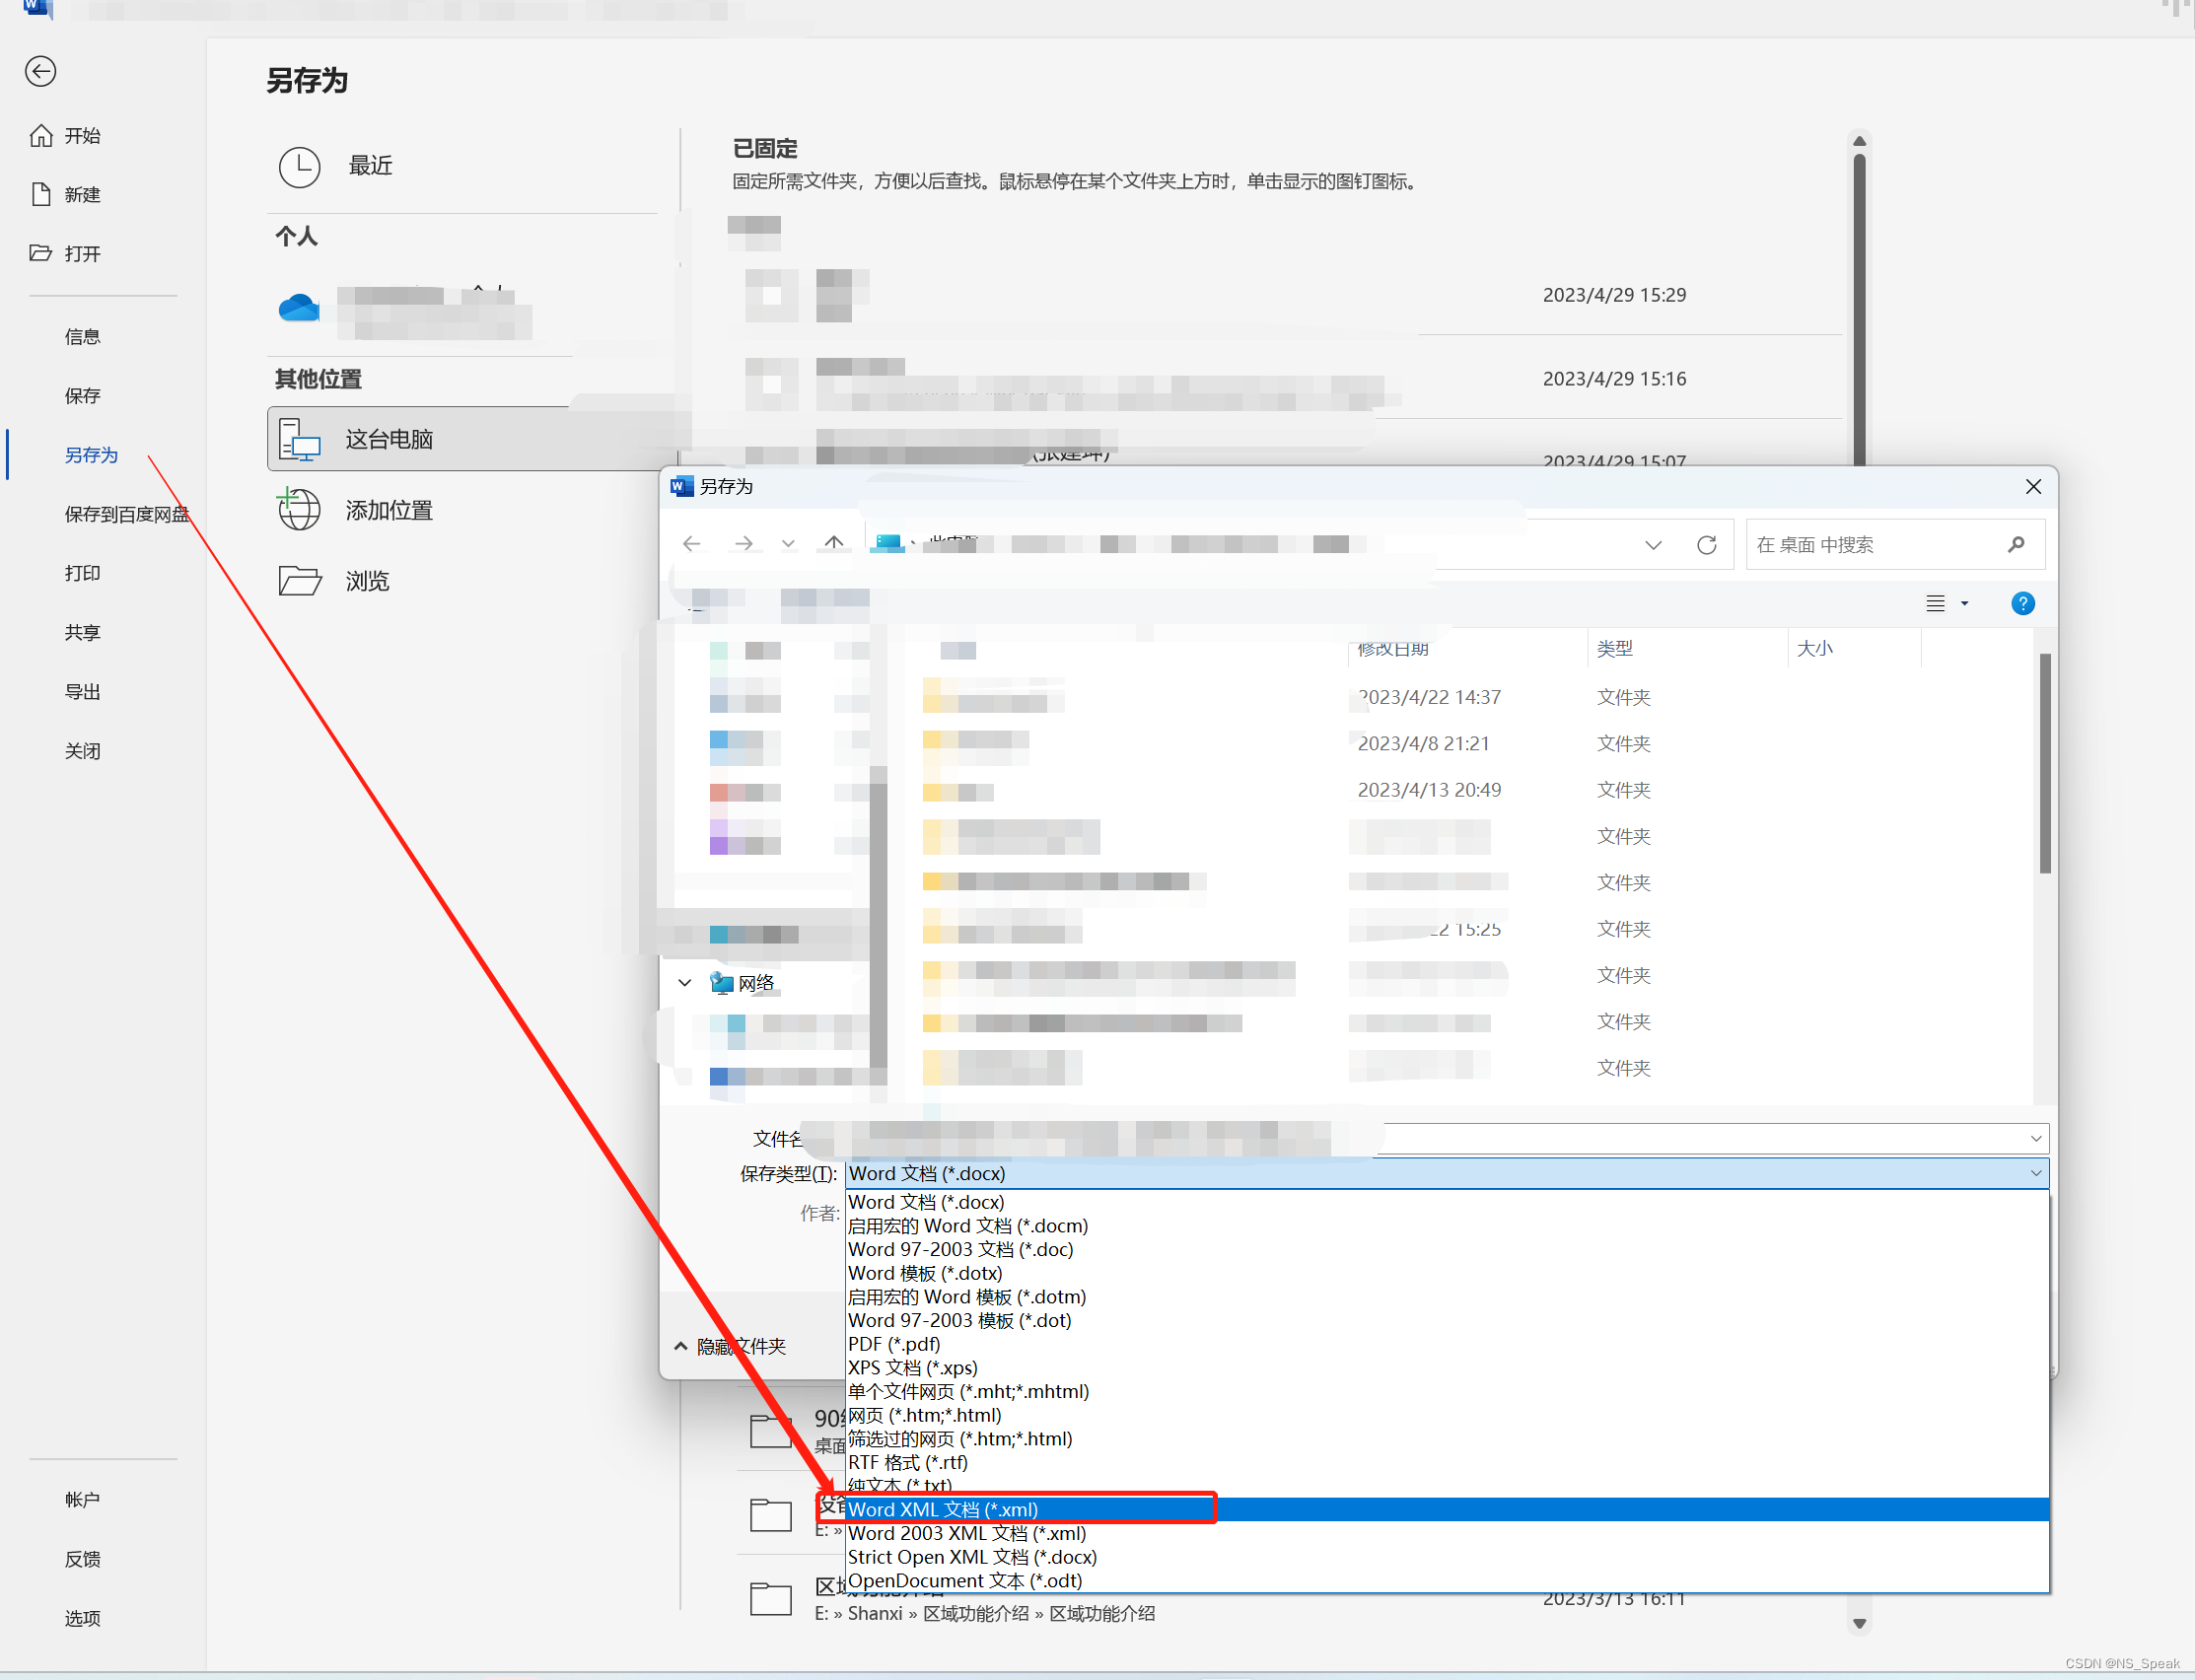Viewport: 2195px width, 1680px height.
Task: Go up one folder level in dialog
Action: (x=833, y=543)
